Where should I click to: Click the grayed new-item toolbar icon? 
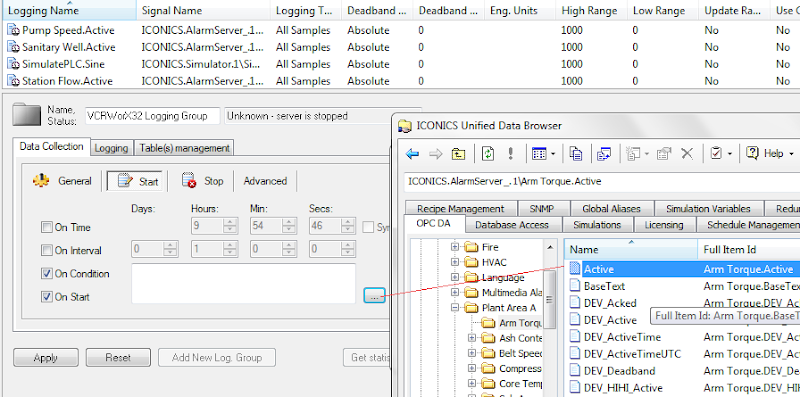click(633, 154)
